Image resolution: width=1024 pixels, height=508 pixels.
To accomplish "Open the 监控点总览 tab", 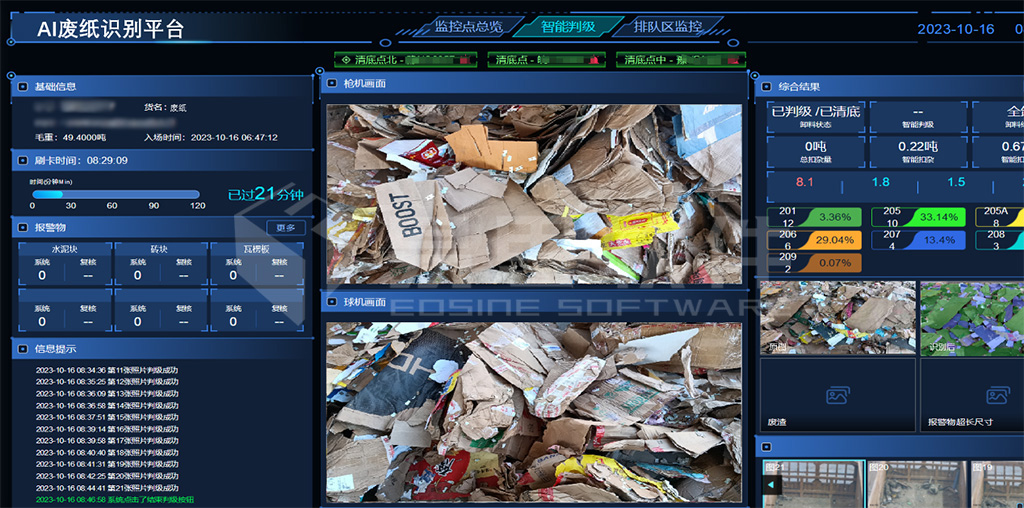I will click(468, 27).
